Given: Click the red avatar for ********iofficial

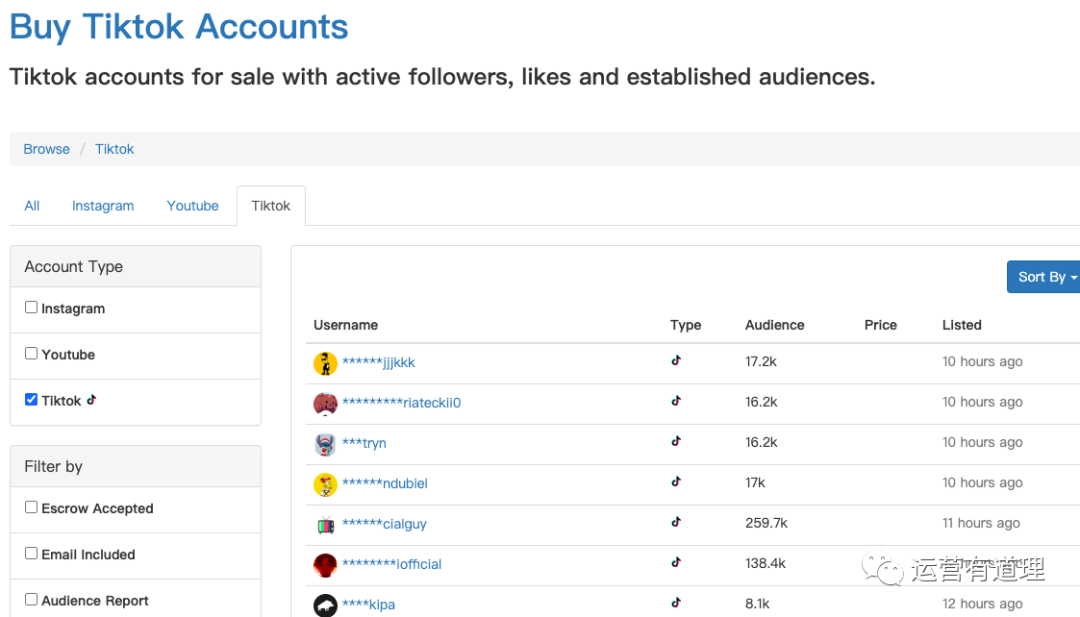Looking at the screenshot, I should 325,565.
